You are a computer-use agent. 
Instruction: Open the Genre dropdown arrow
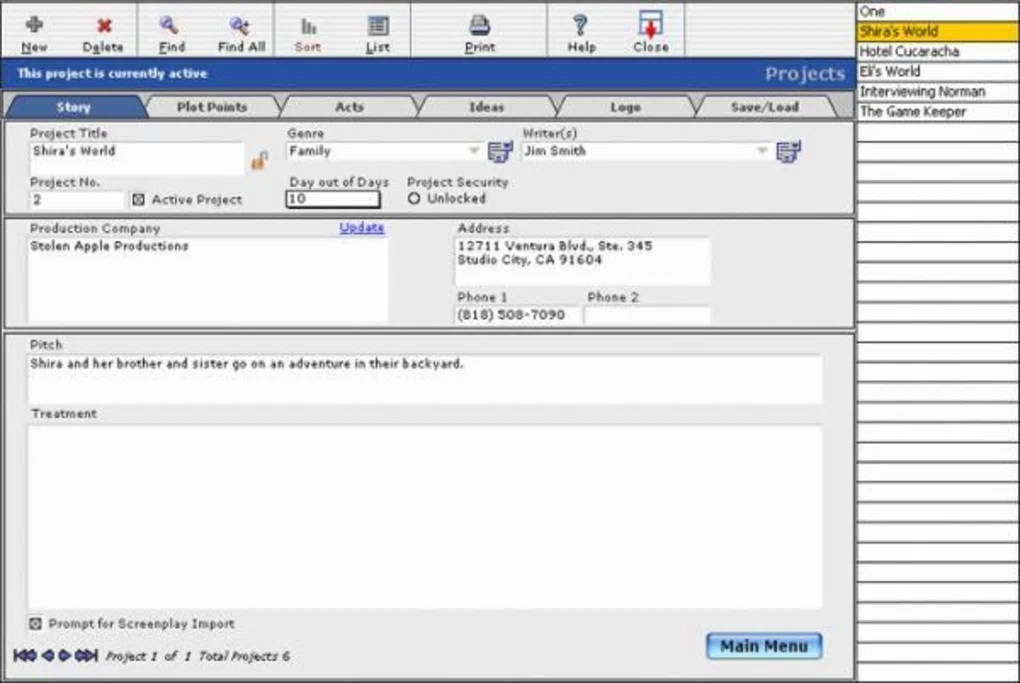click(x=474, y=151)
